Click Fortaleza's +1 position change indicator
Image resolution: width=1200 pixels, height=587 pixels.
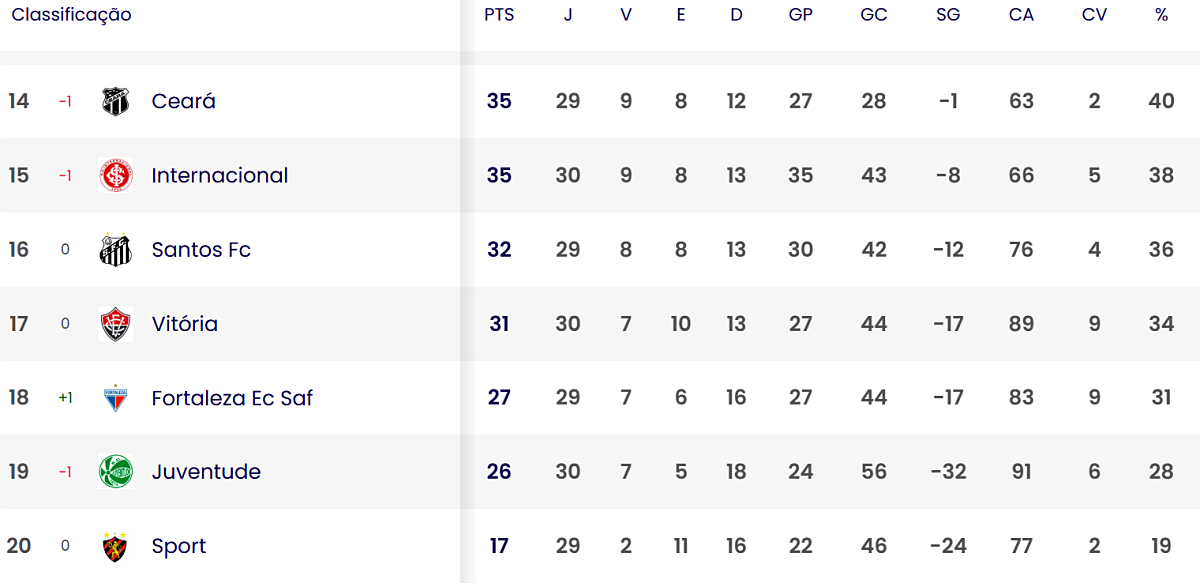click(x=65, y=398)
